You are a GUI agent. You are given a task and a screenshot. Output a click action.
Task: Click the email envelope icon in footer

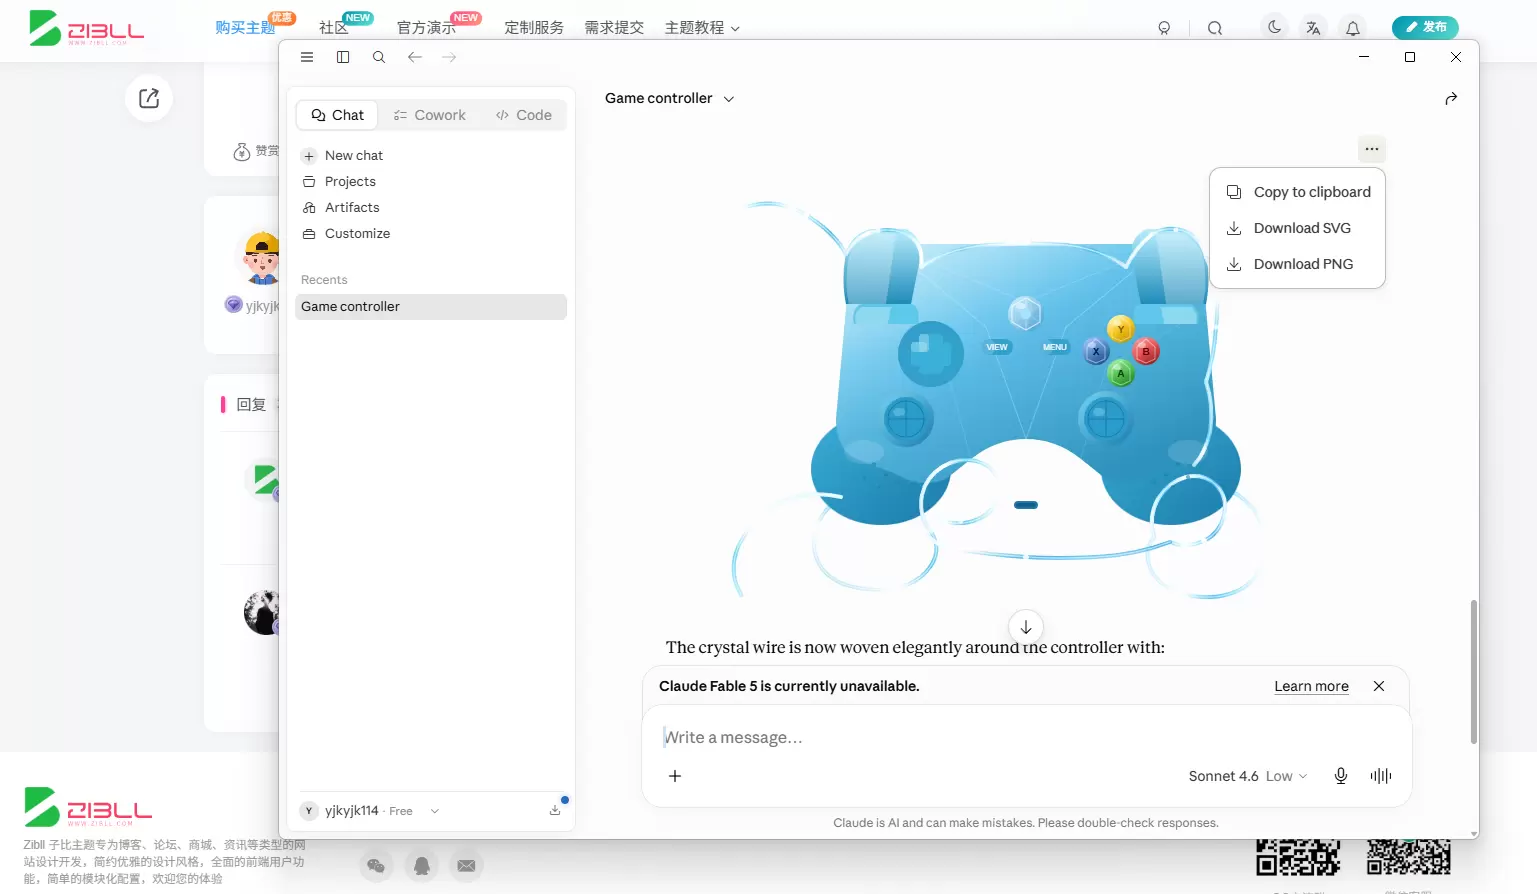[466, 865]
